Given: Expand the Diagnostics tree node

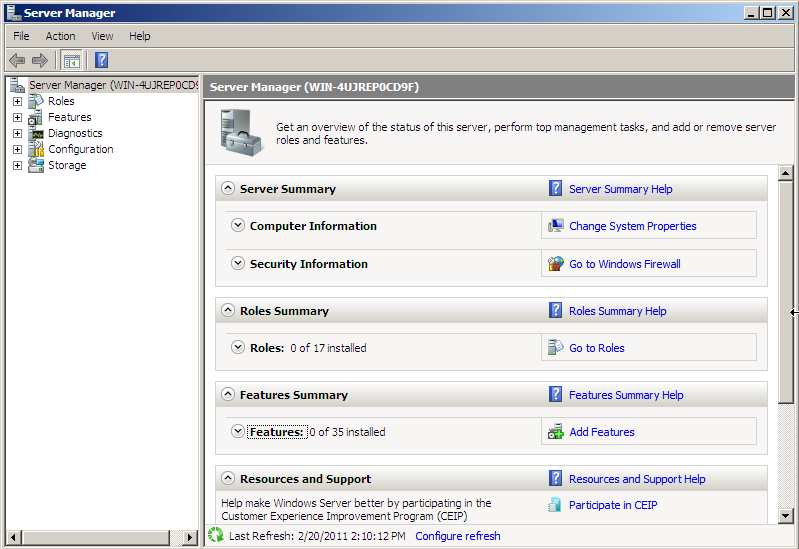Looking at the screenshot, I should pos(17,134).
